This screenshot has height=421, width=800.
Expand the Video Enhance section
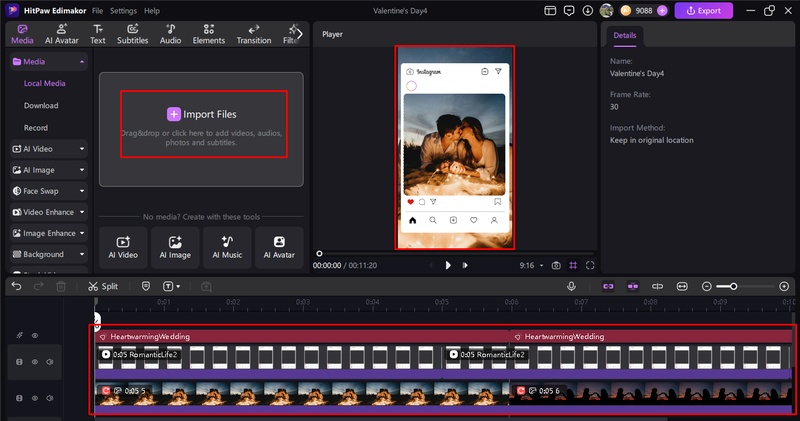[x=82, y=212]
